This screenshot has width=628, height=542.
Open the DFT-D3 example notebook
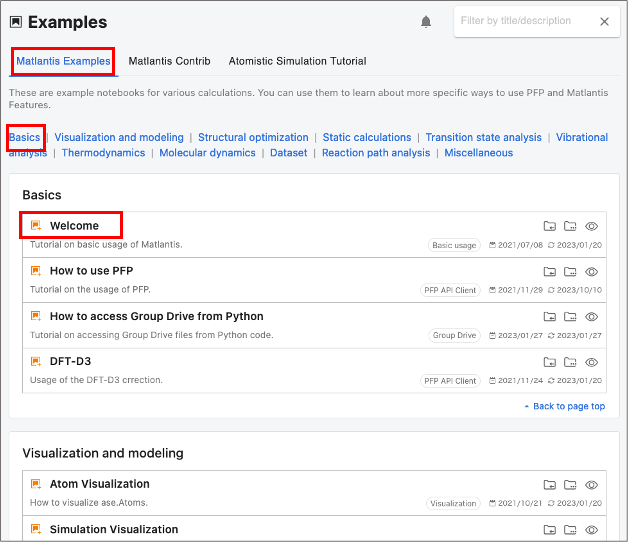[x=70, y=361]
